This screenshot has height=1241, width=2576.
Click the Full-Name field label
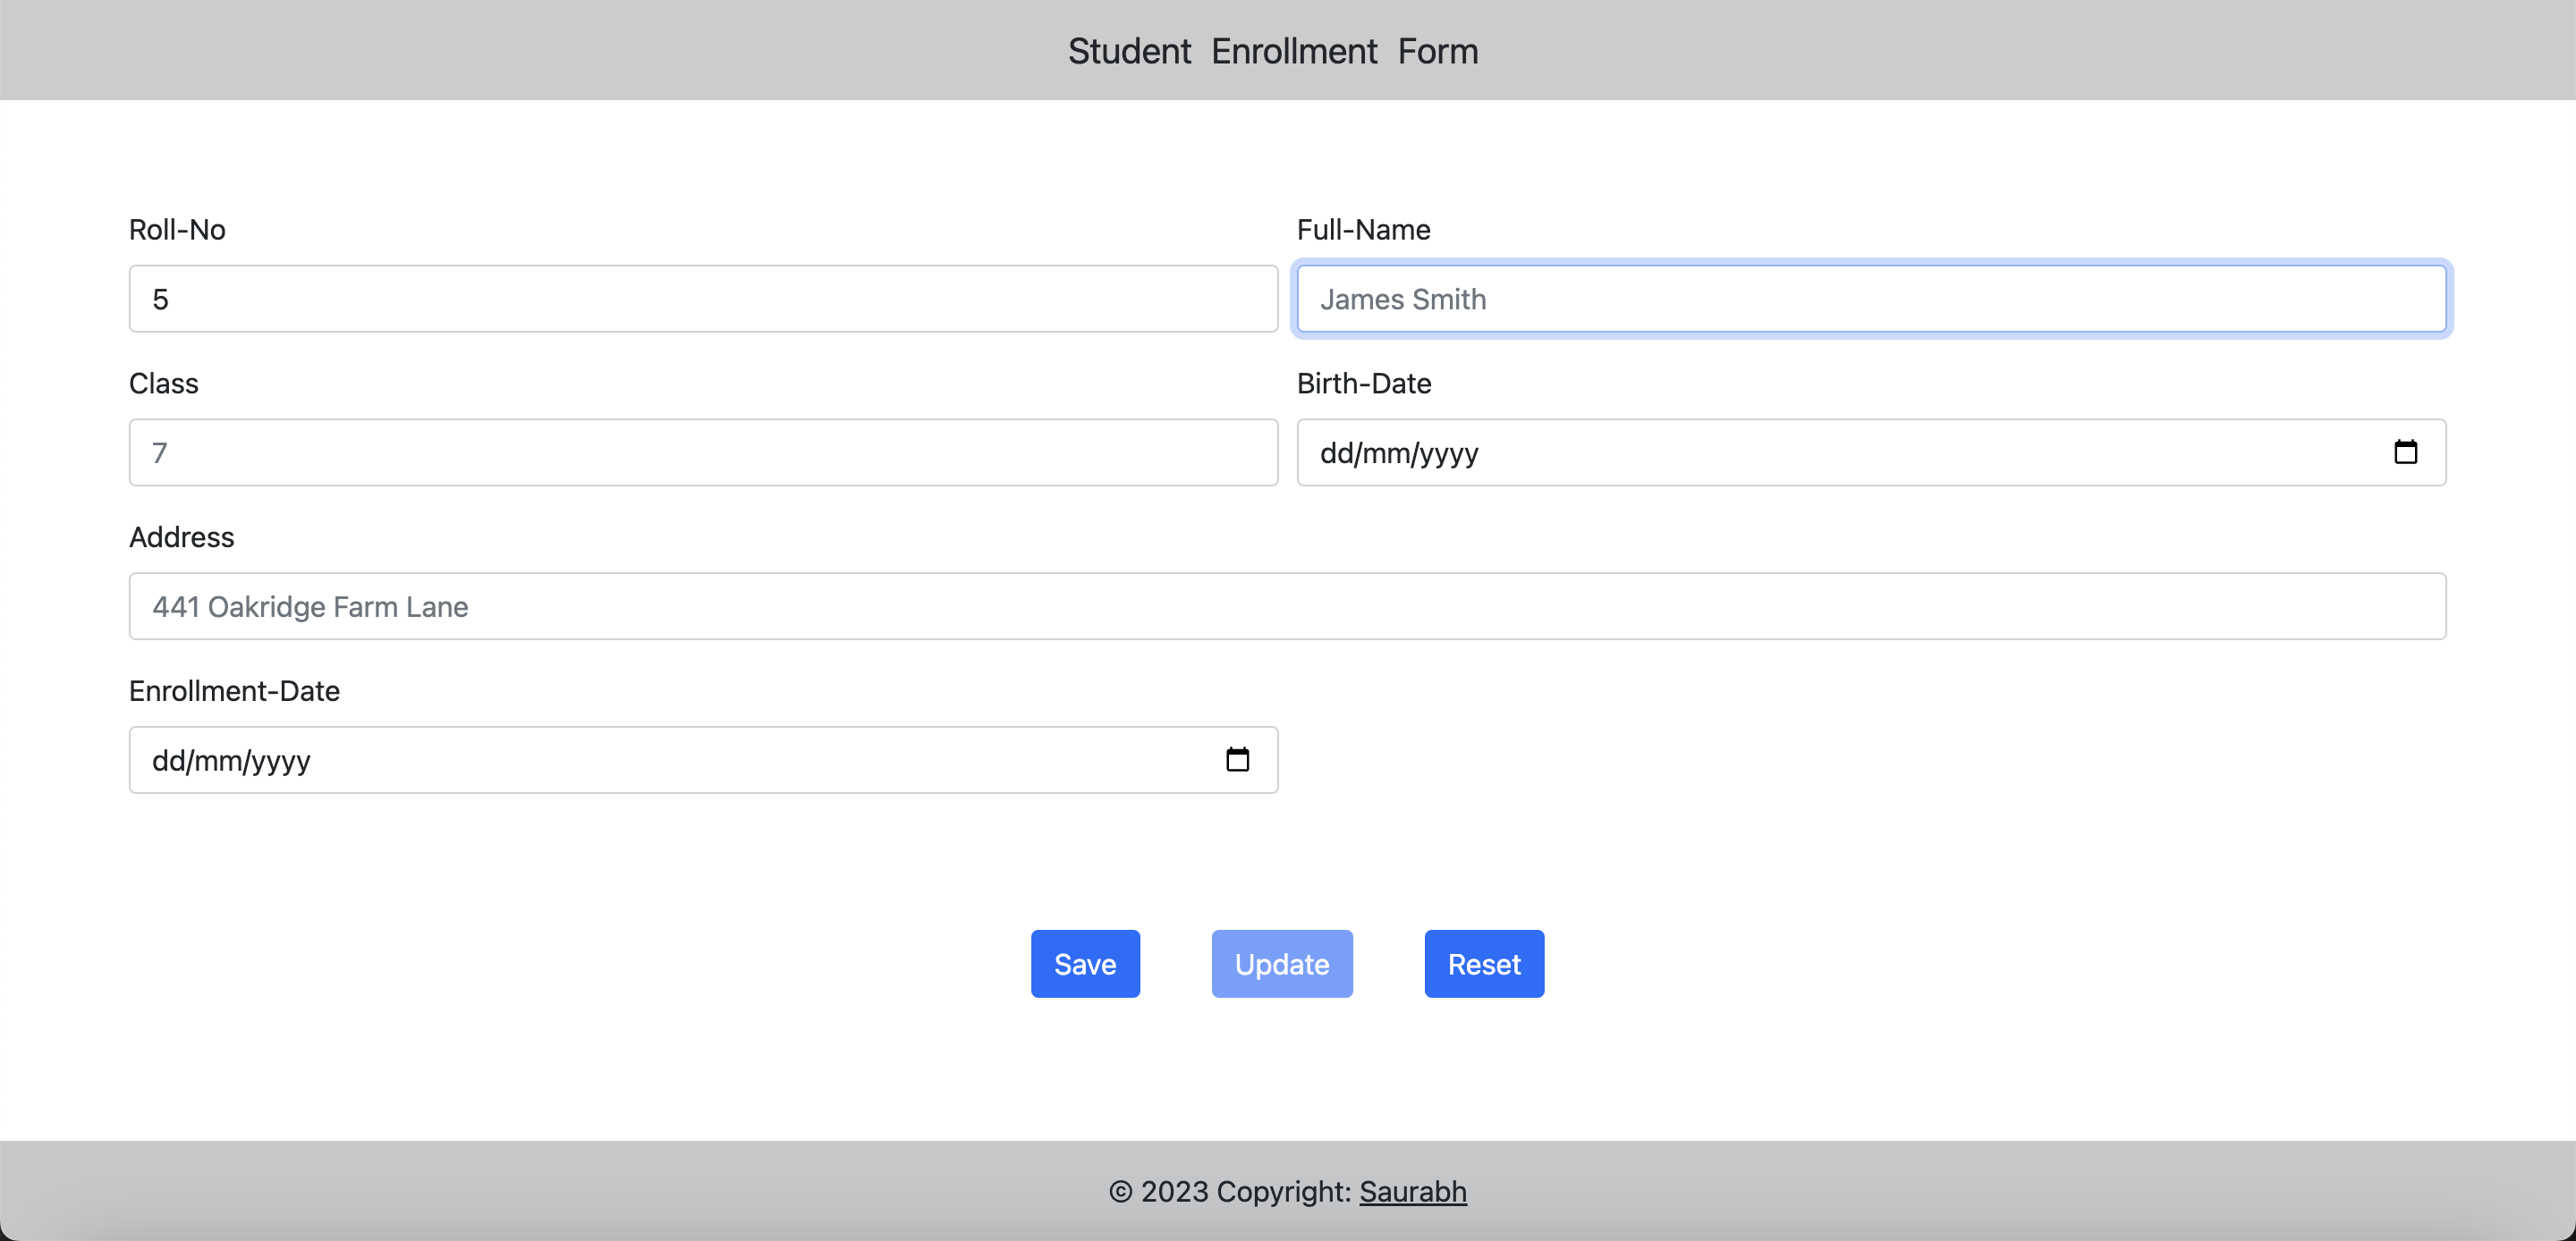(1363, 229)
